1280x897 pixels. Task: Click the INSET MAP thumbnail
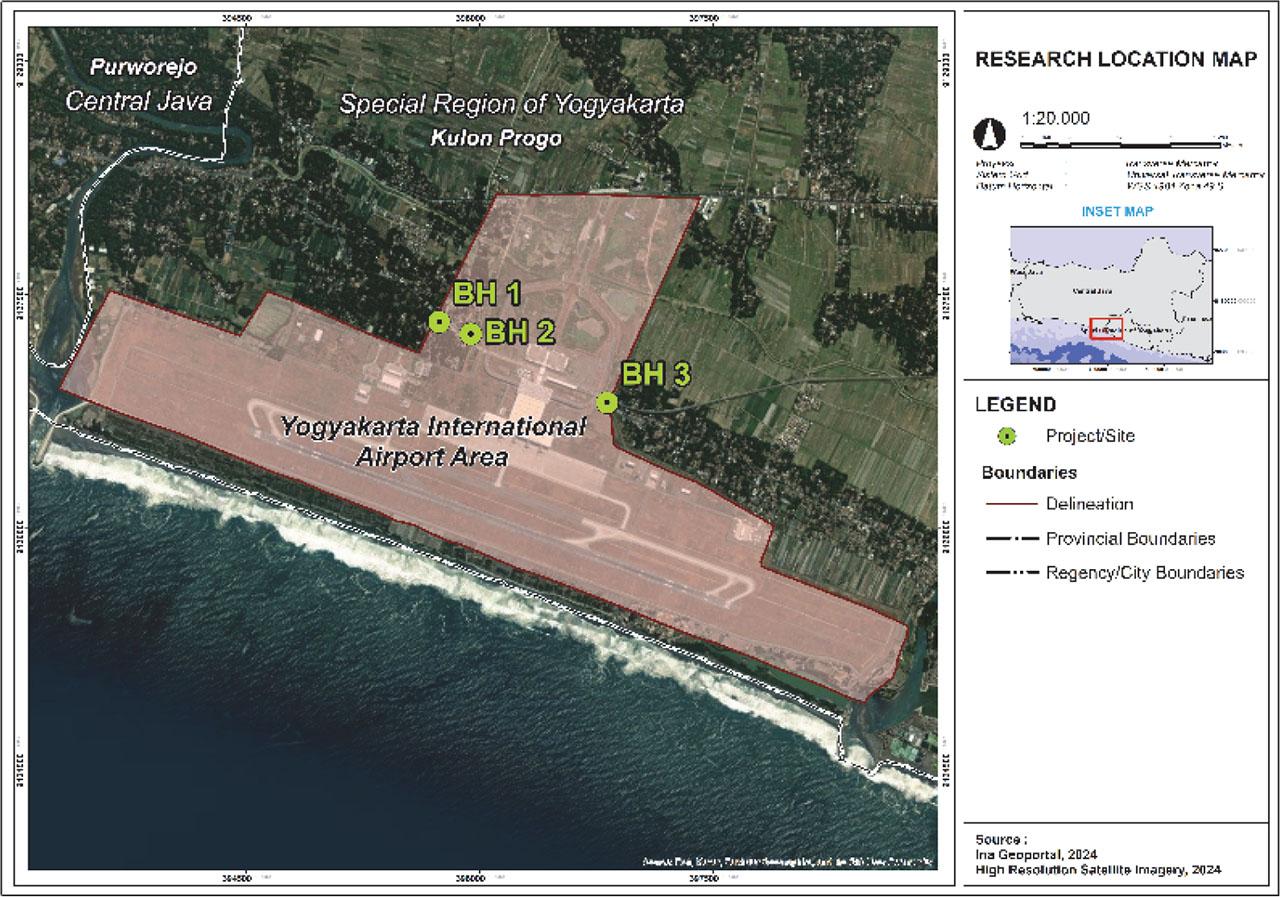pyautogui.click(x=1110, y=293)
